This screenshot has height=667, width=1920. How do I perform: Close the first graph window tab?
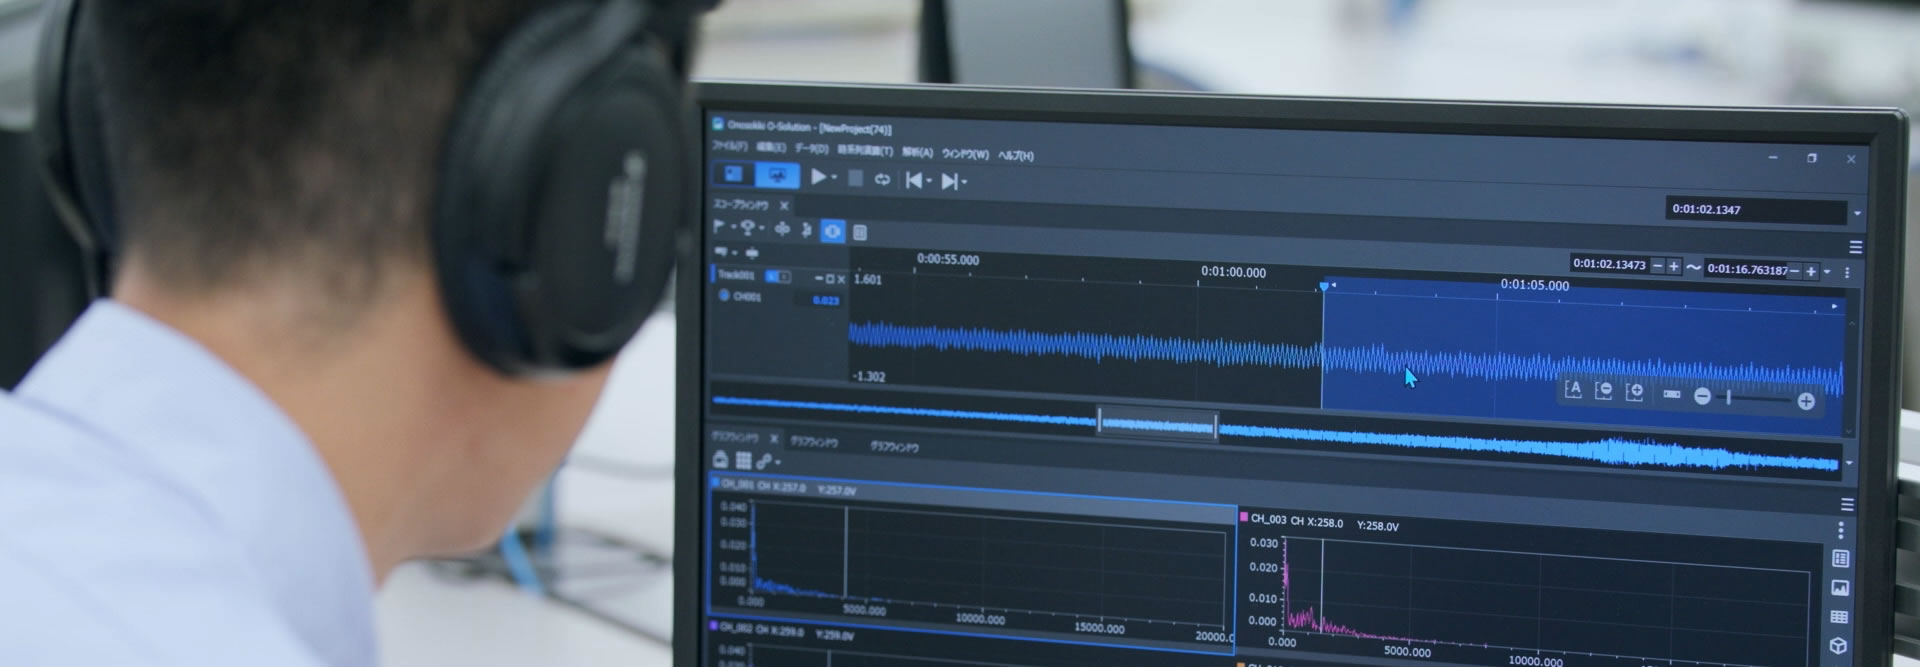tap(774, 438)
